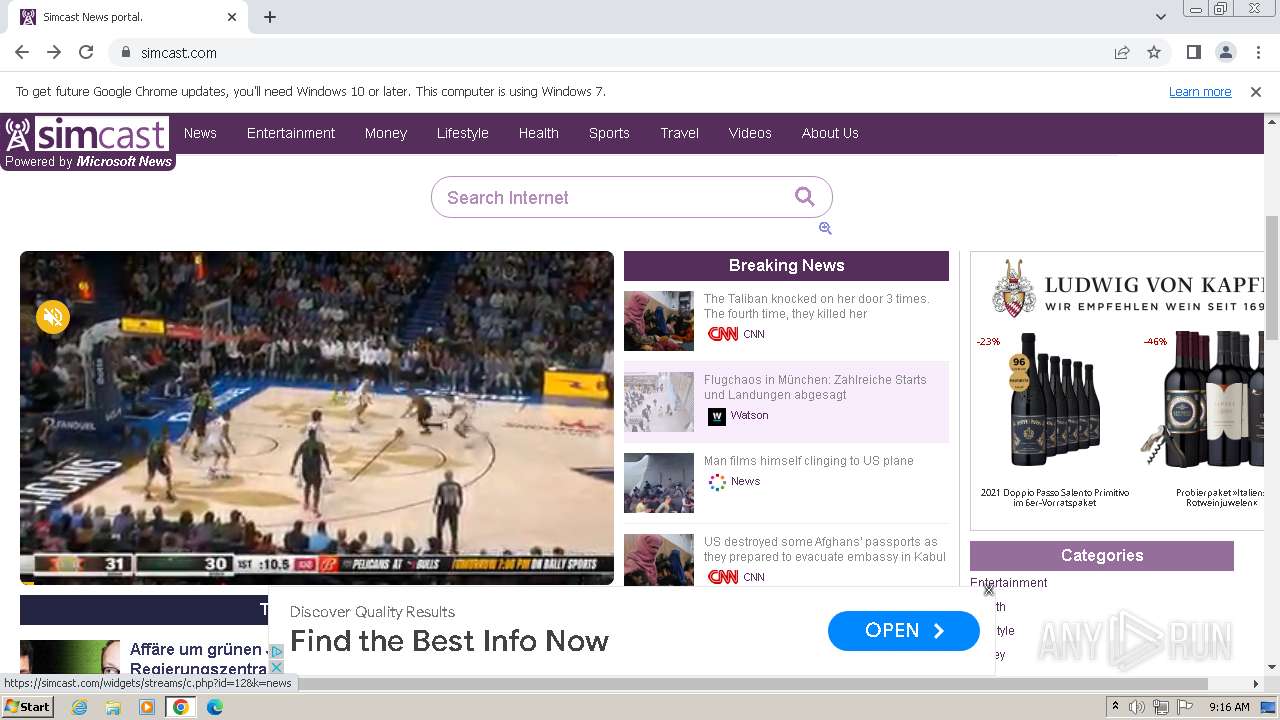This screenshot has width=1280, height=720.
Task: Click the vertical page scrollbar
Action: click(x=1272, y=280)
